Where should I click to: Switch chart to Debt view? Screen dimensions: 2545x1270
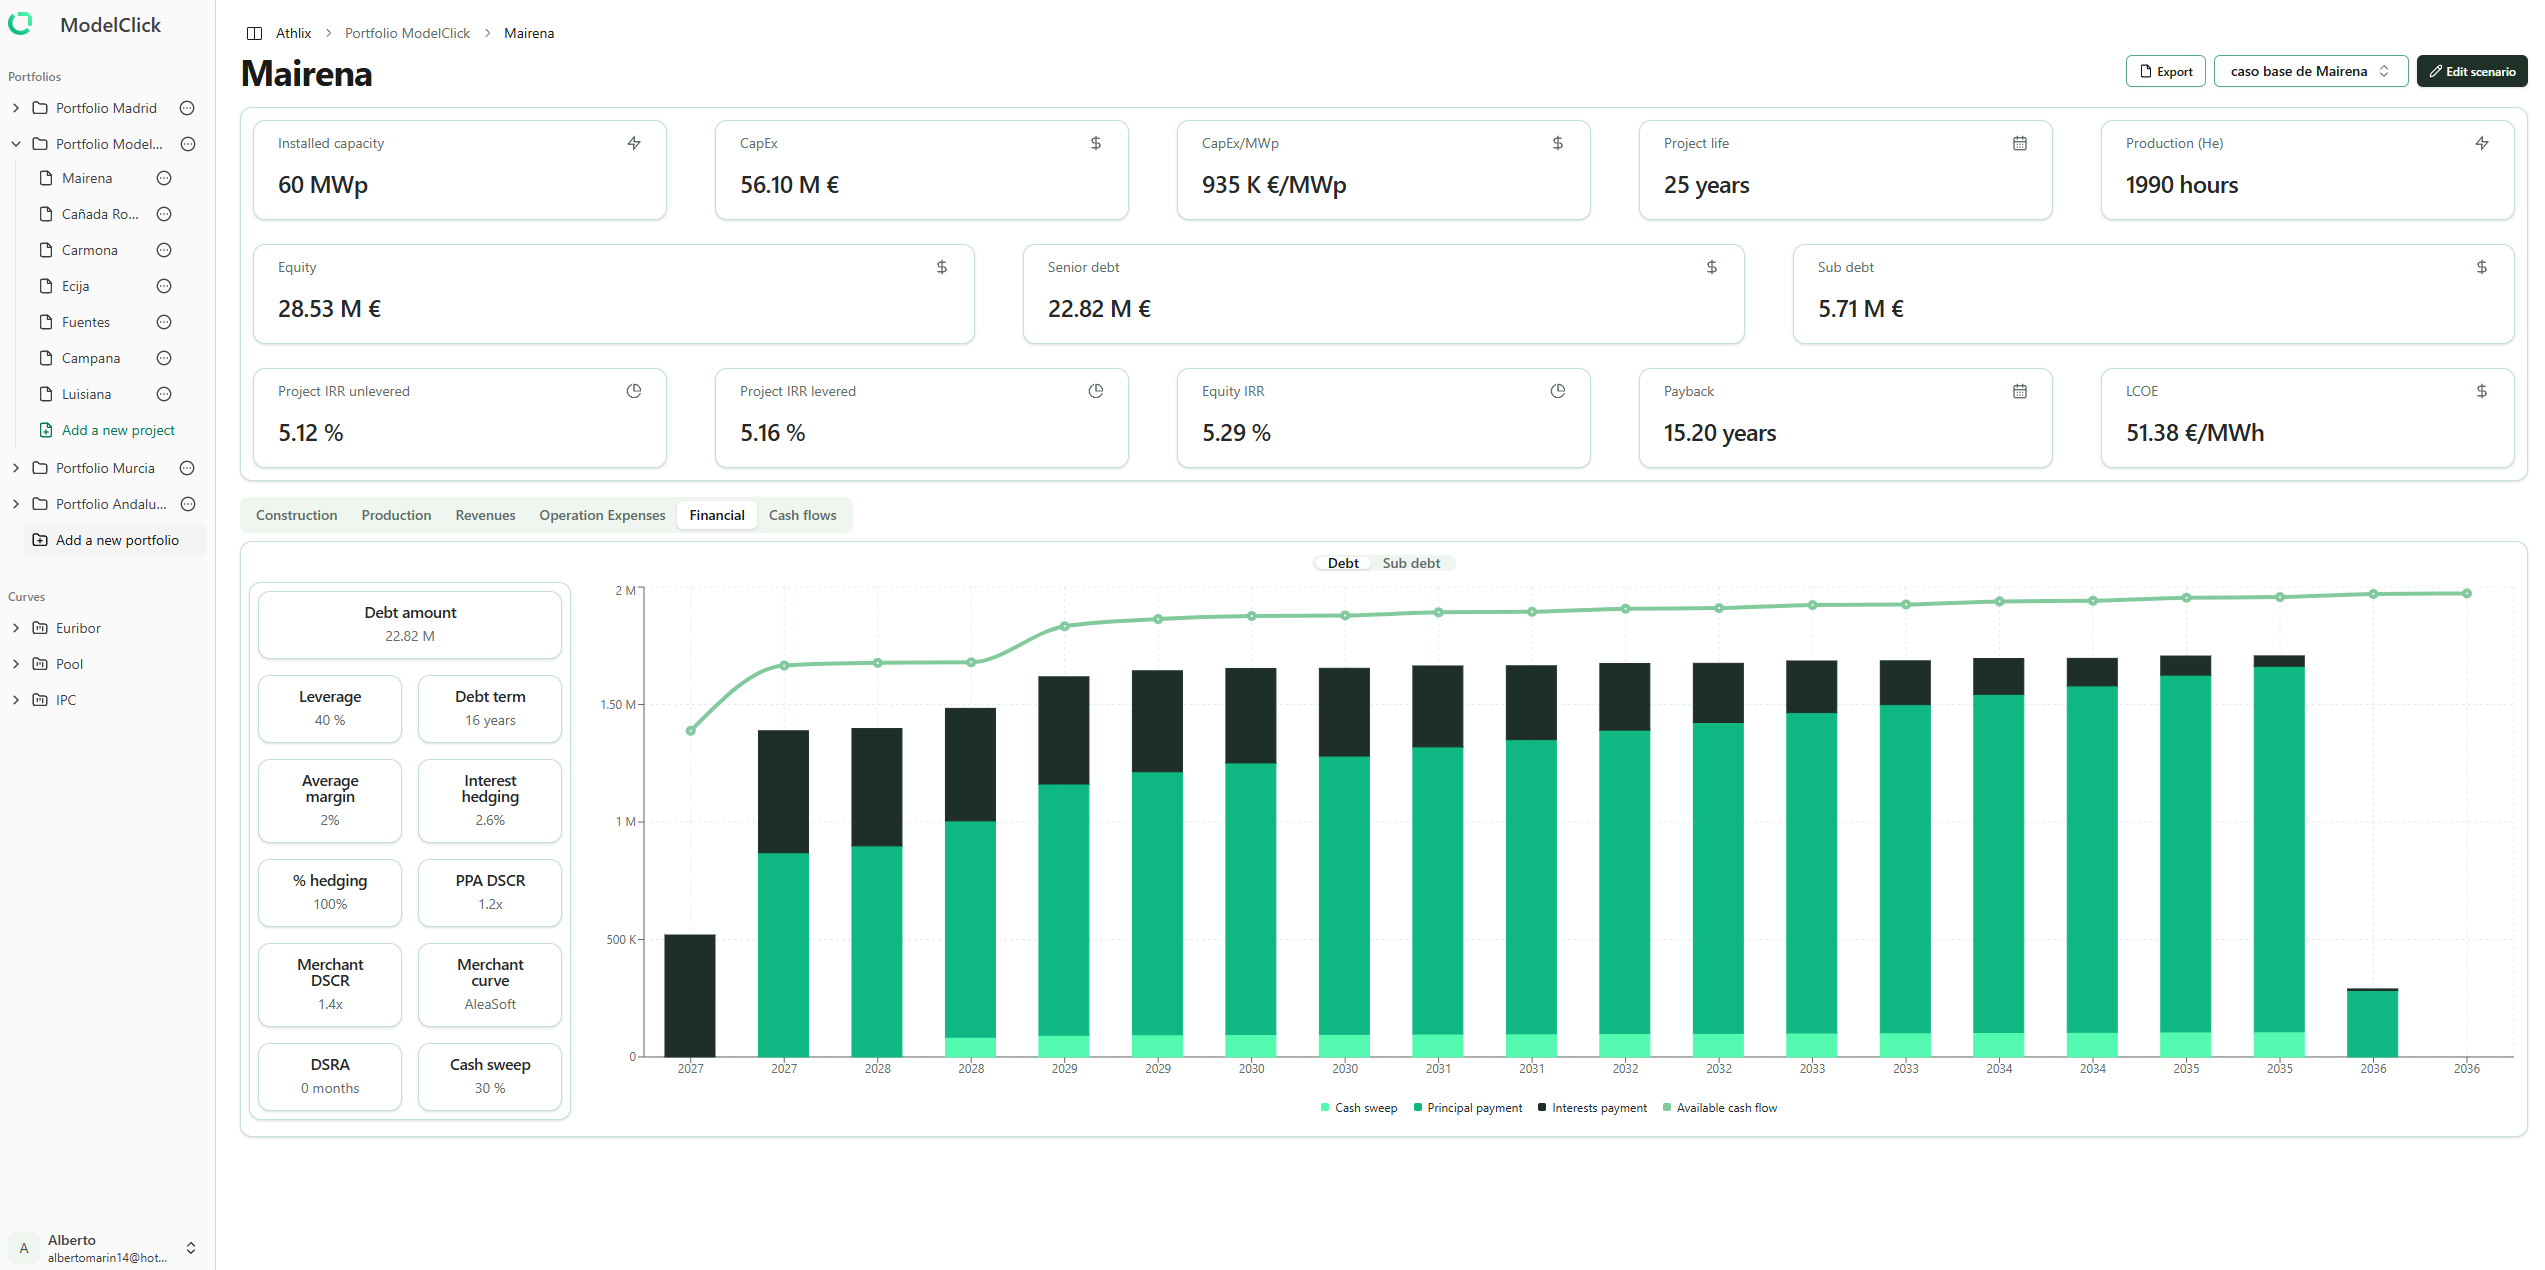pyautogui.click(x=1342, y=563)
